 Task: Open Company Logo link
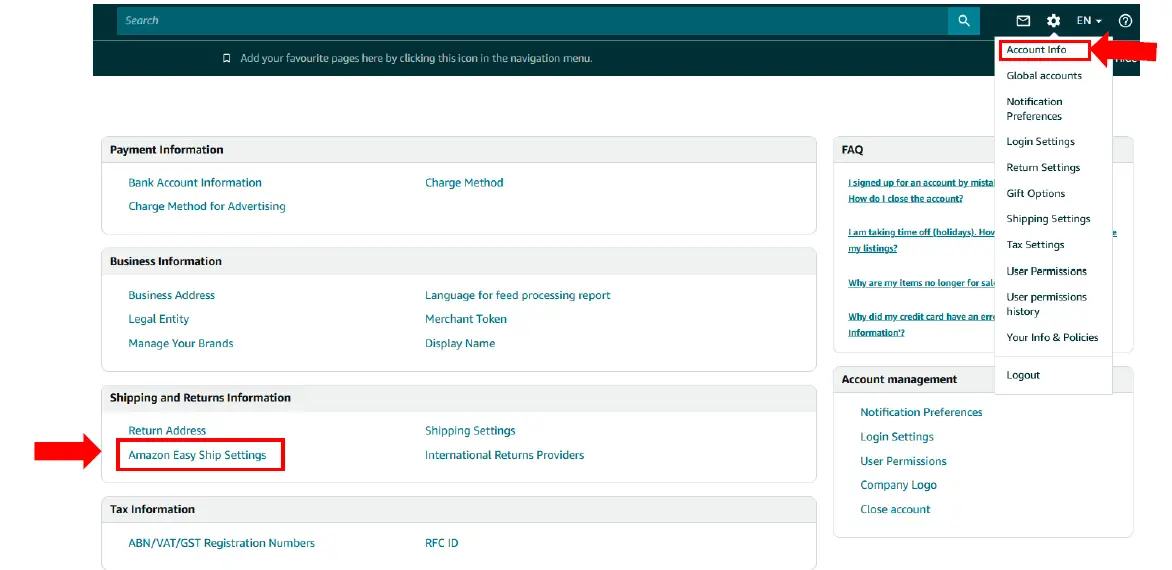click(898, 485)
